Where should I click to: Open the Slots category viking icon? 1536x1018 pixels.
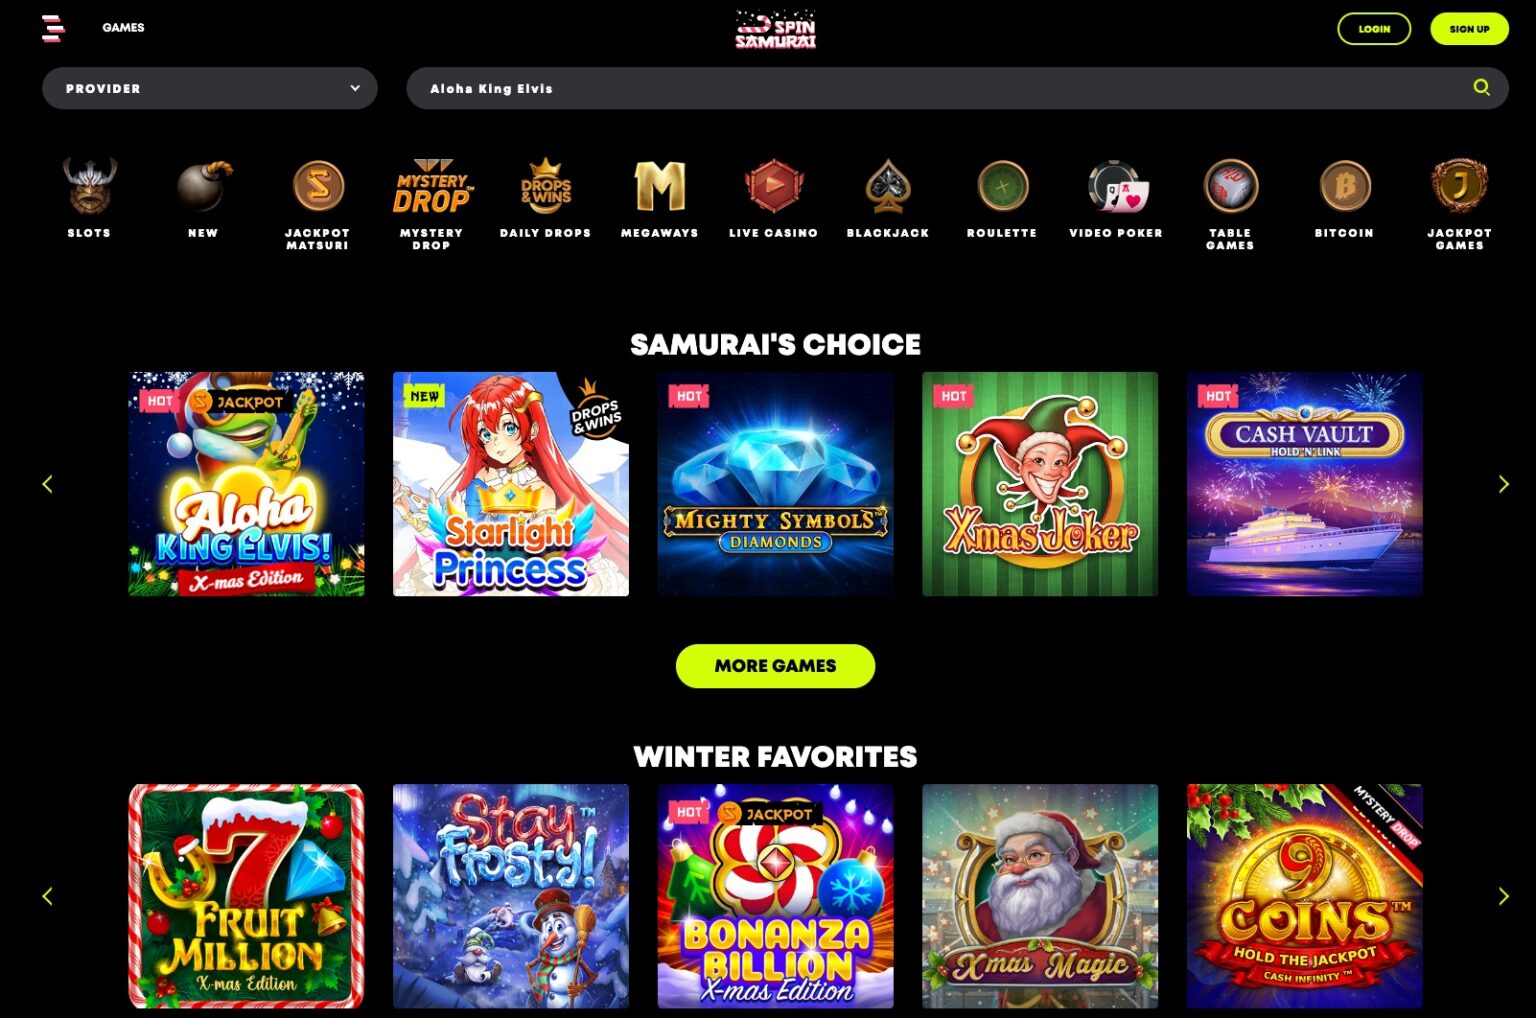point(89,186)
